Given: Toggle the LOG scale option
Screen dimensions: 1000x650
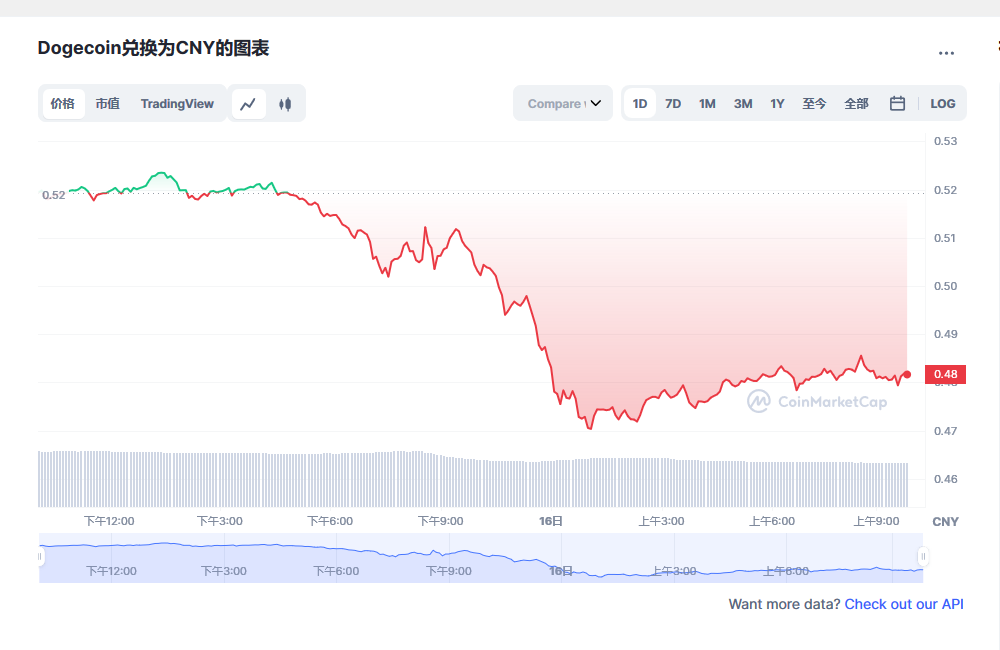Looking at the screenshot, I should point(942,103).
